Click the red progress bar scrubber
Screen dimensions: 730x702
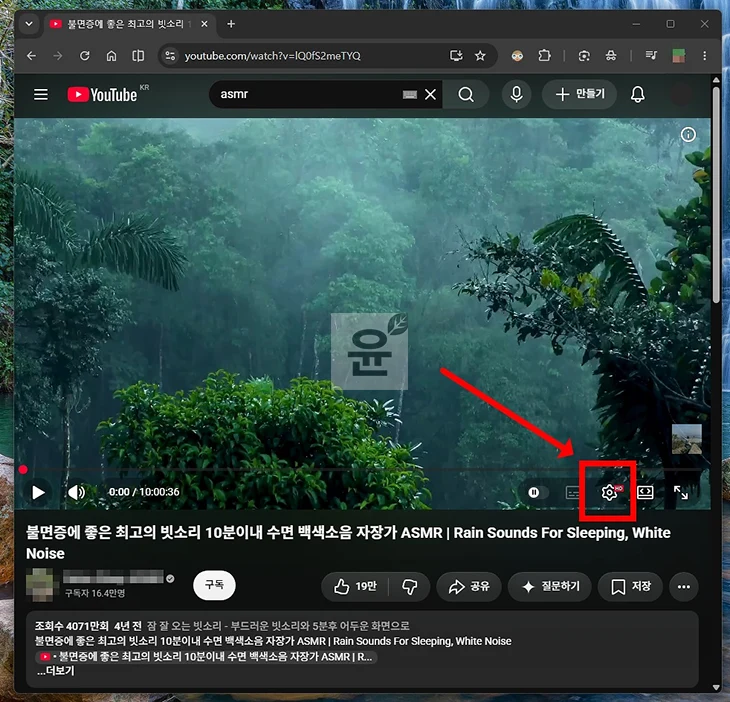pyautogui.click(x=23, y=470)
